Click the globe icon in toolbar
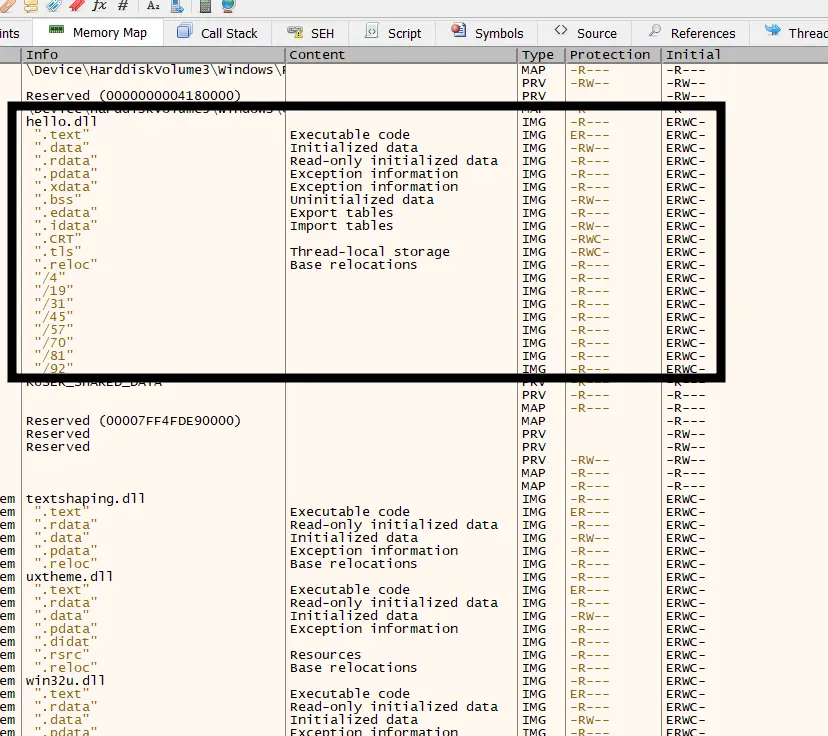This screenshot has height=736, width=828. (x=228, y=6)
